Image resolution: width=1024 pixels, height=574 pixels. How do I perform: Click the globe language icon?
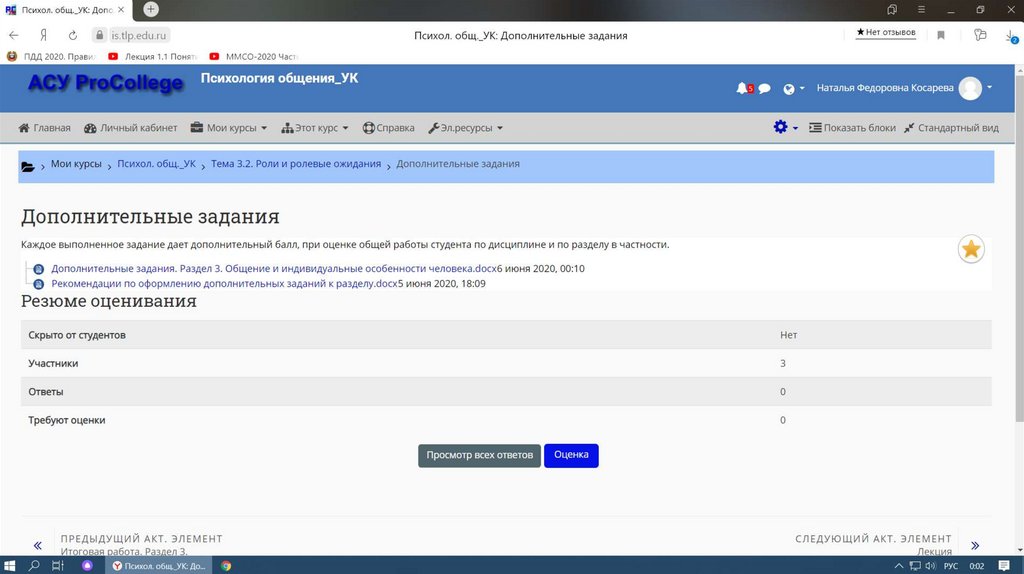(x=790, y=88)
